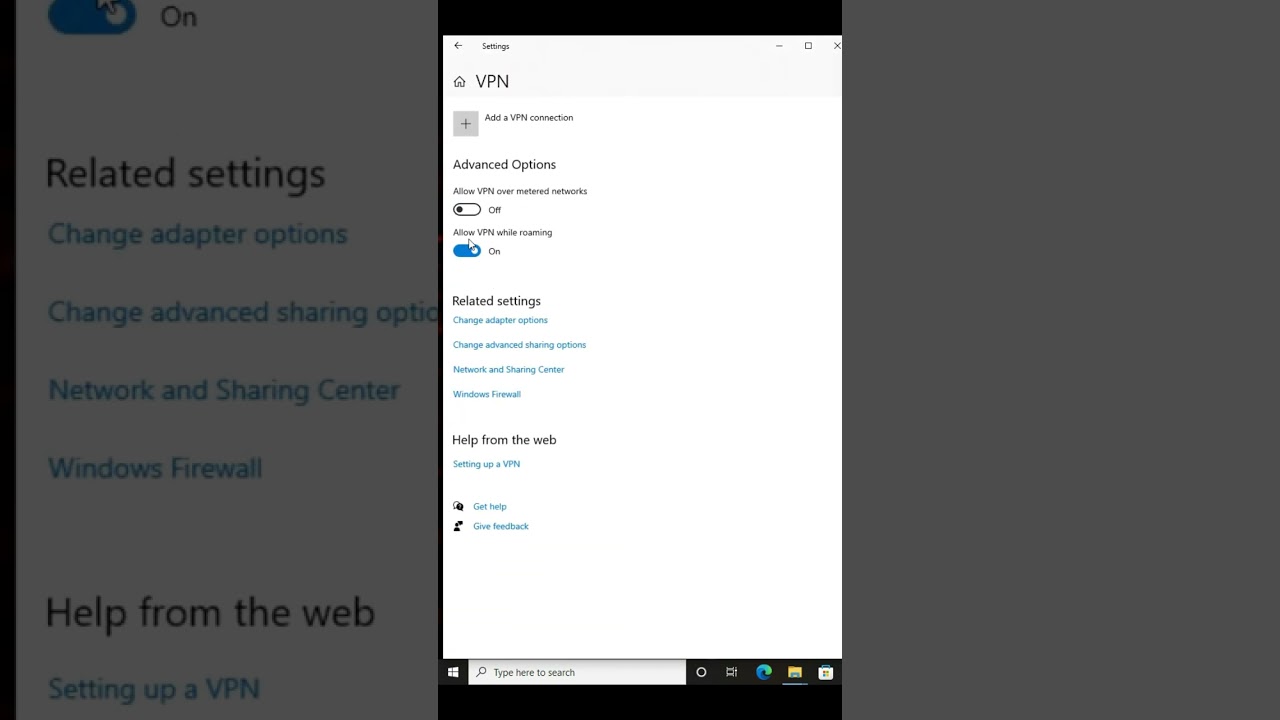The image size is (1280, 720).
Task: Open Change advanced sharing options link
Action: pyautogui.click(x=519, y=345)
